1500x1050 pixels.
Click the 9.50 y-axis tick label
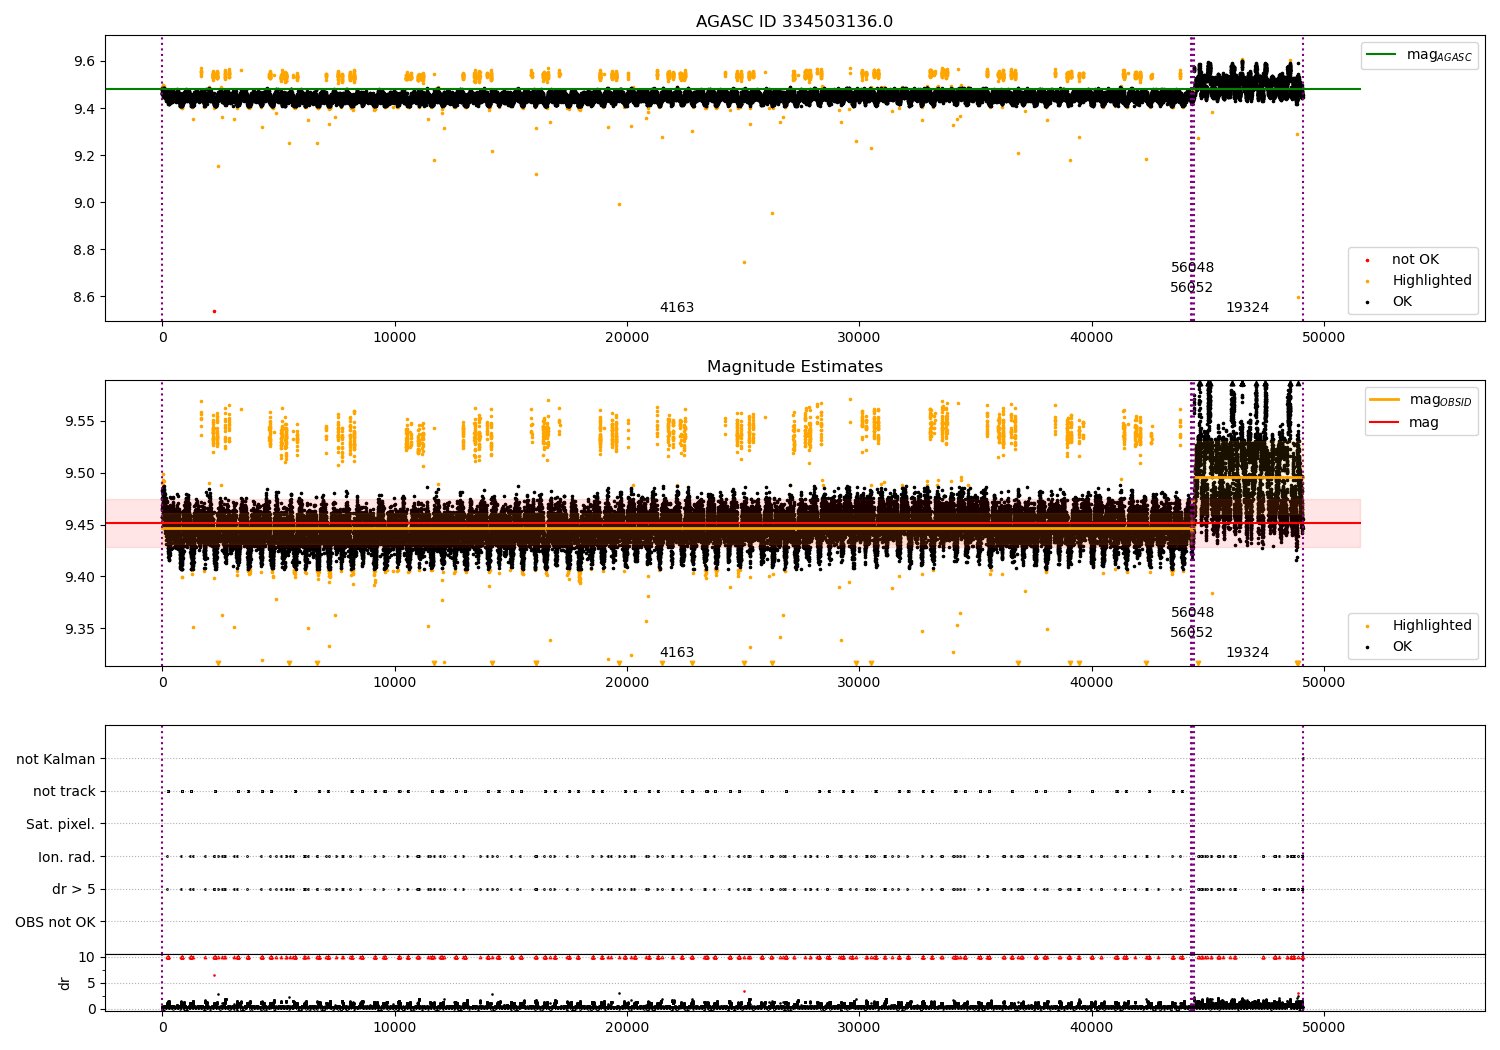[79, 473]
